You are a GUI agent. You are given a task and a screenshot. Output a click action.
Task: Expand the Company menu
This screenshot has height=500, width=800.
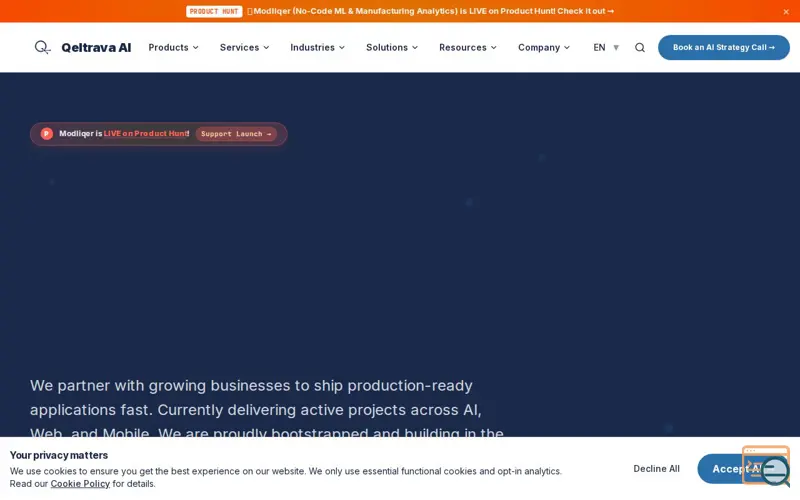(544, 47)
